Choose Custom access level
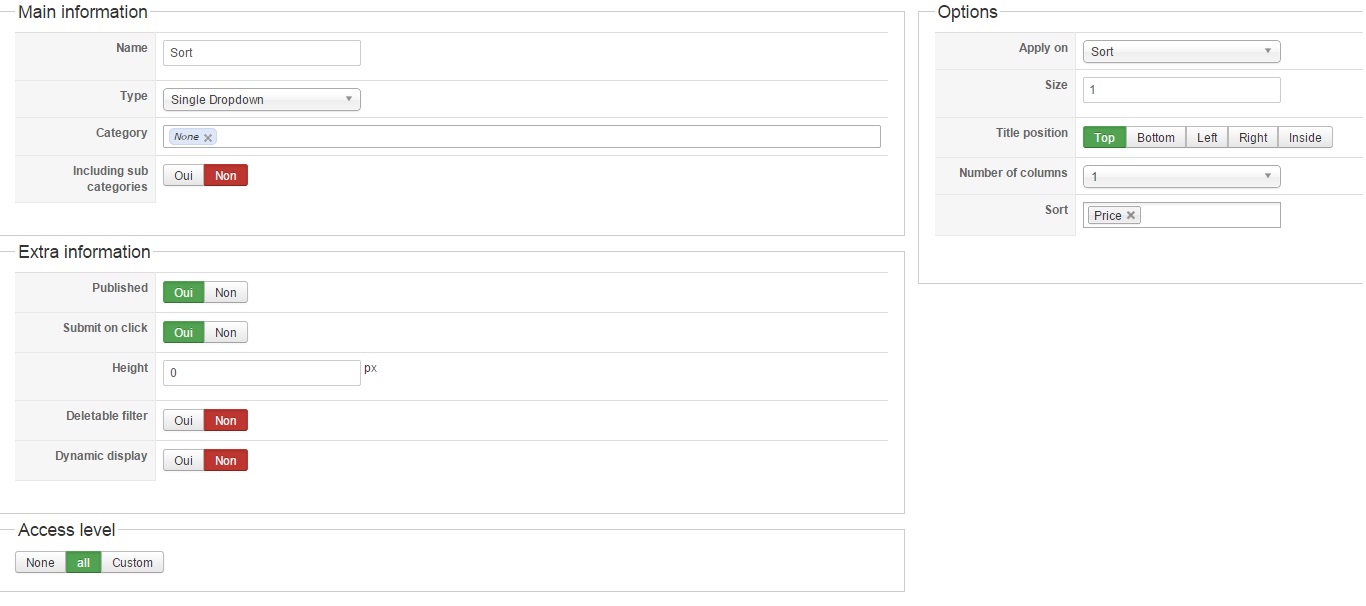Image resolution: width=1366 pixels, height=606 pixels. point(132,563)
